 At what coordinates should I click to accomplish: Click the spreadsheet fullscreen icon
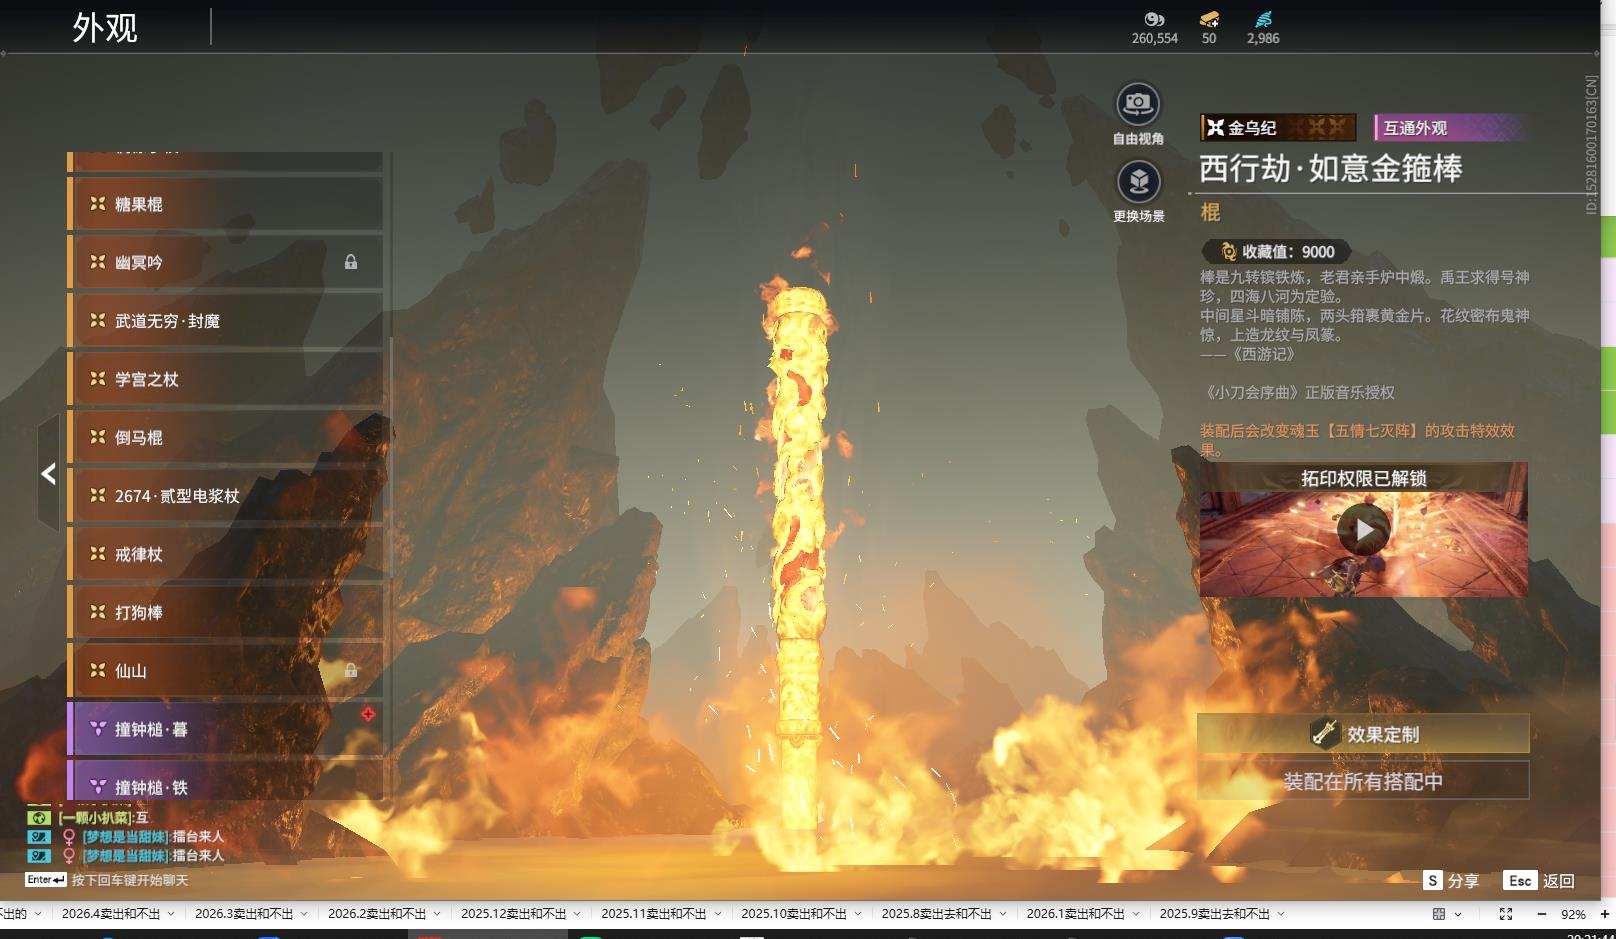(1506, 914)
